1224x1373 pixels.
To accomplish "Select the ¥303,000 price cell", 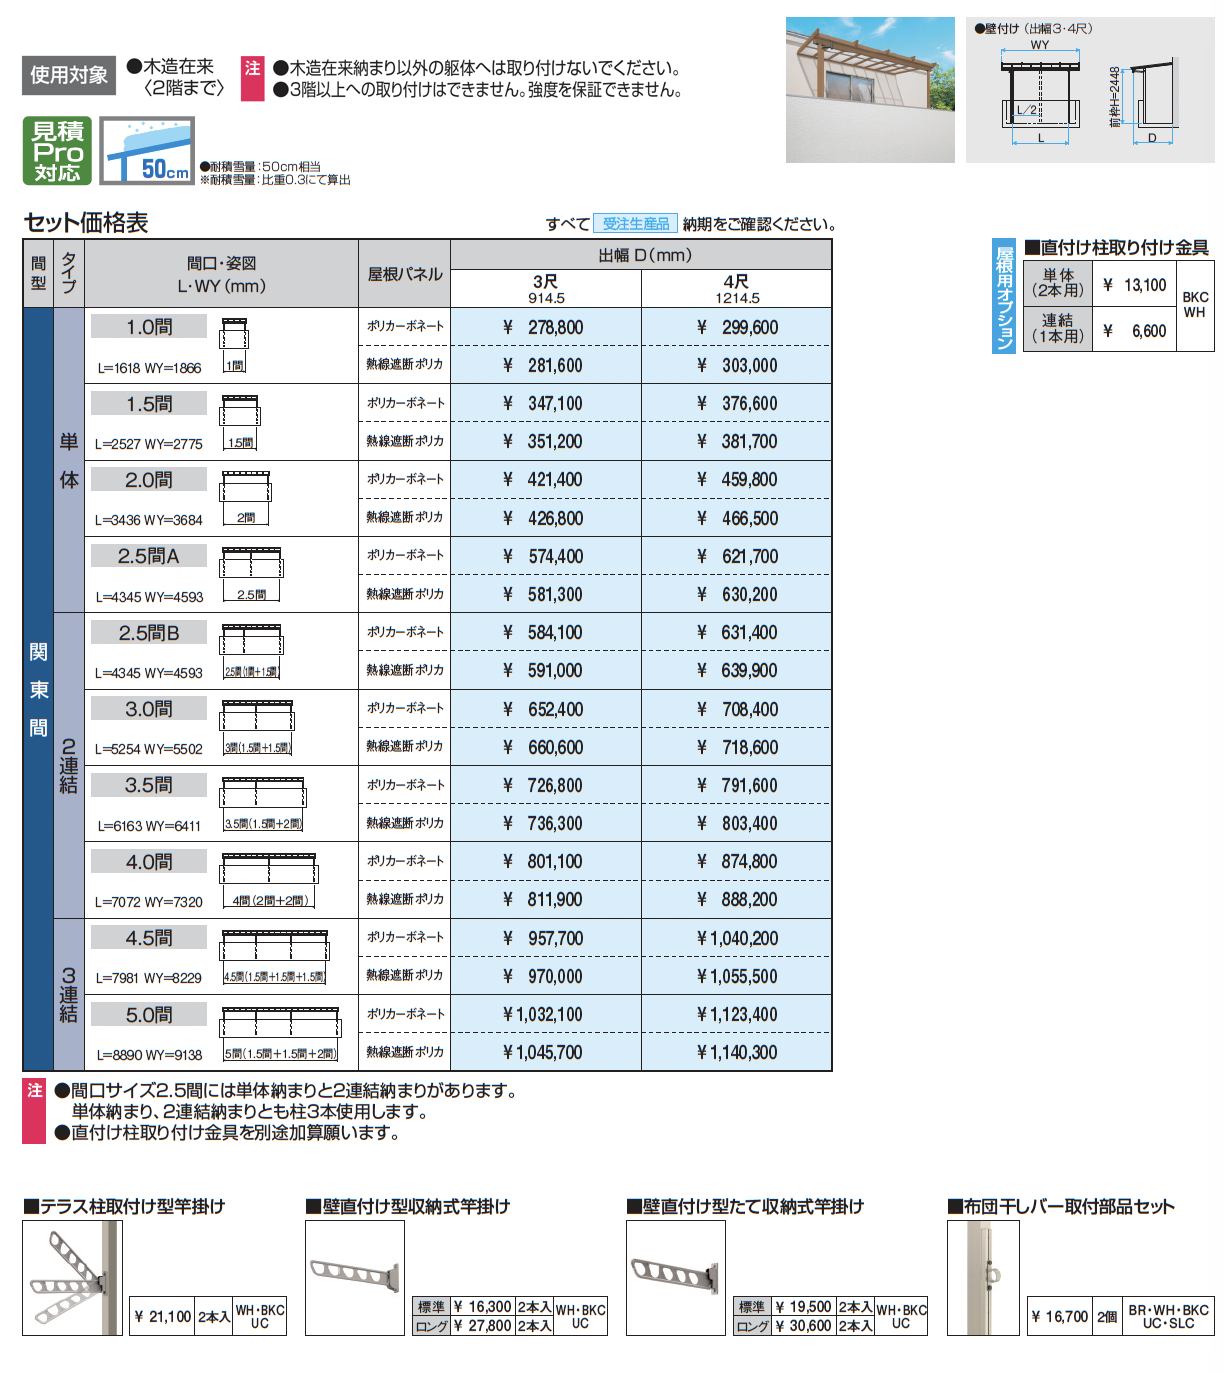I will (x=737, y=365).
